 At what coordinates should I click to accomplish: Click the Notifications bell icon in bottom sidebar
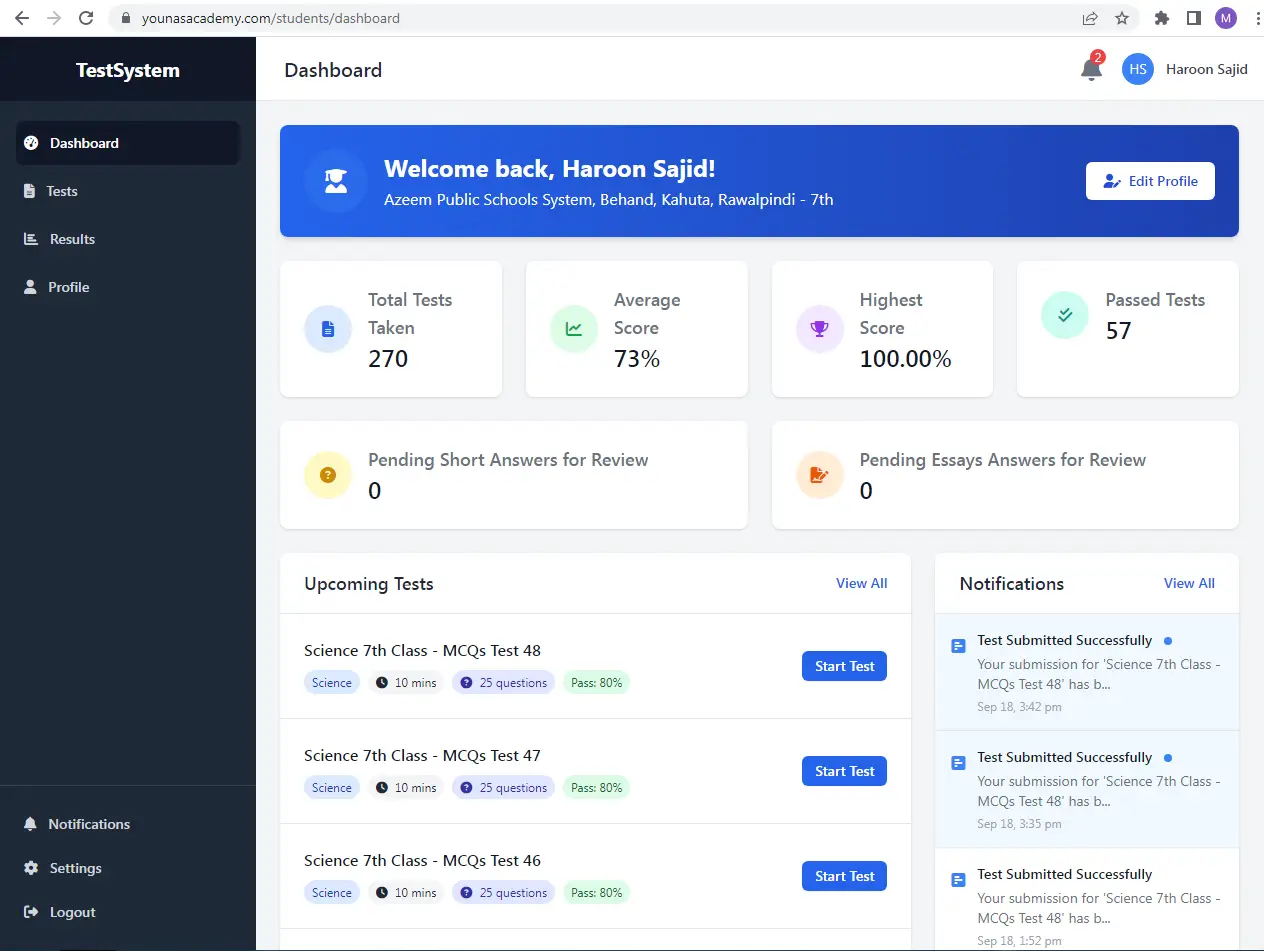click(x=29, y=823)
